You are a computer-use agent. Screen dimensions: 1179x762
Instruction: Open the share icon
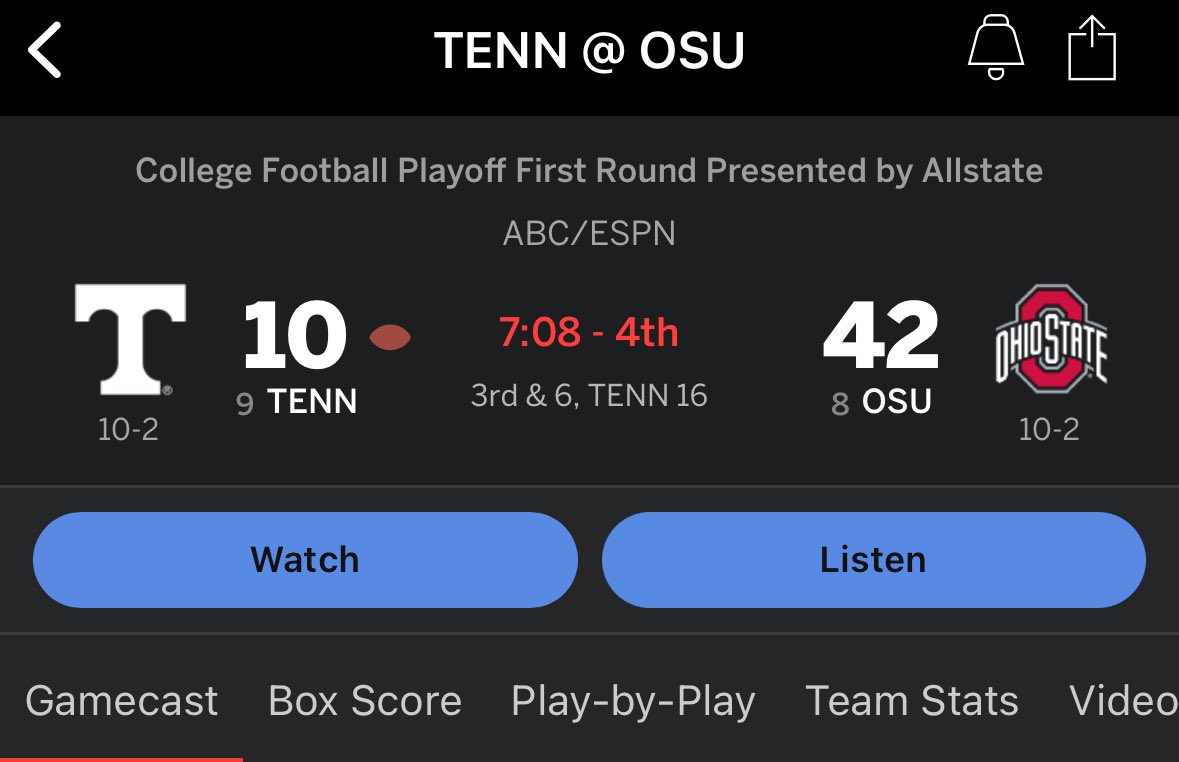point(1091,50)
